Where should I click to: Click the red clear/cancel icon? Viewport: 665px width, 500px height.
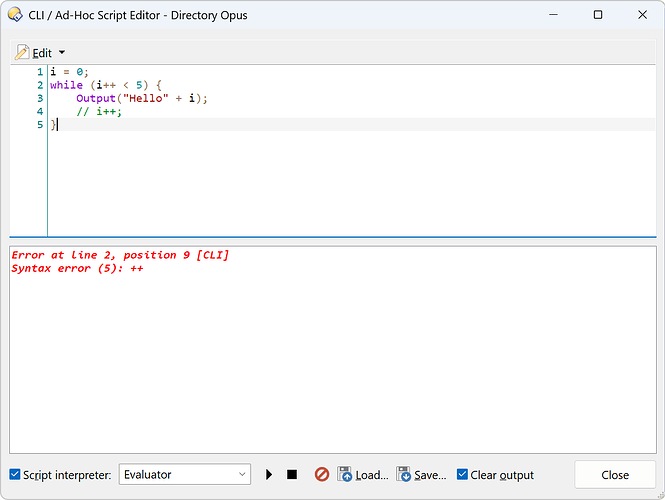pyautogui.click(x=322, y=475)
